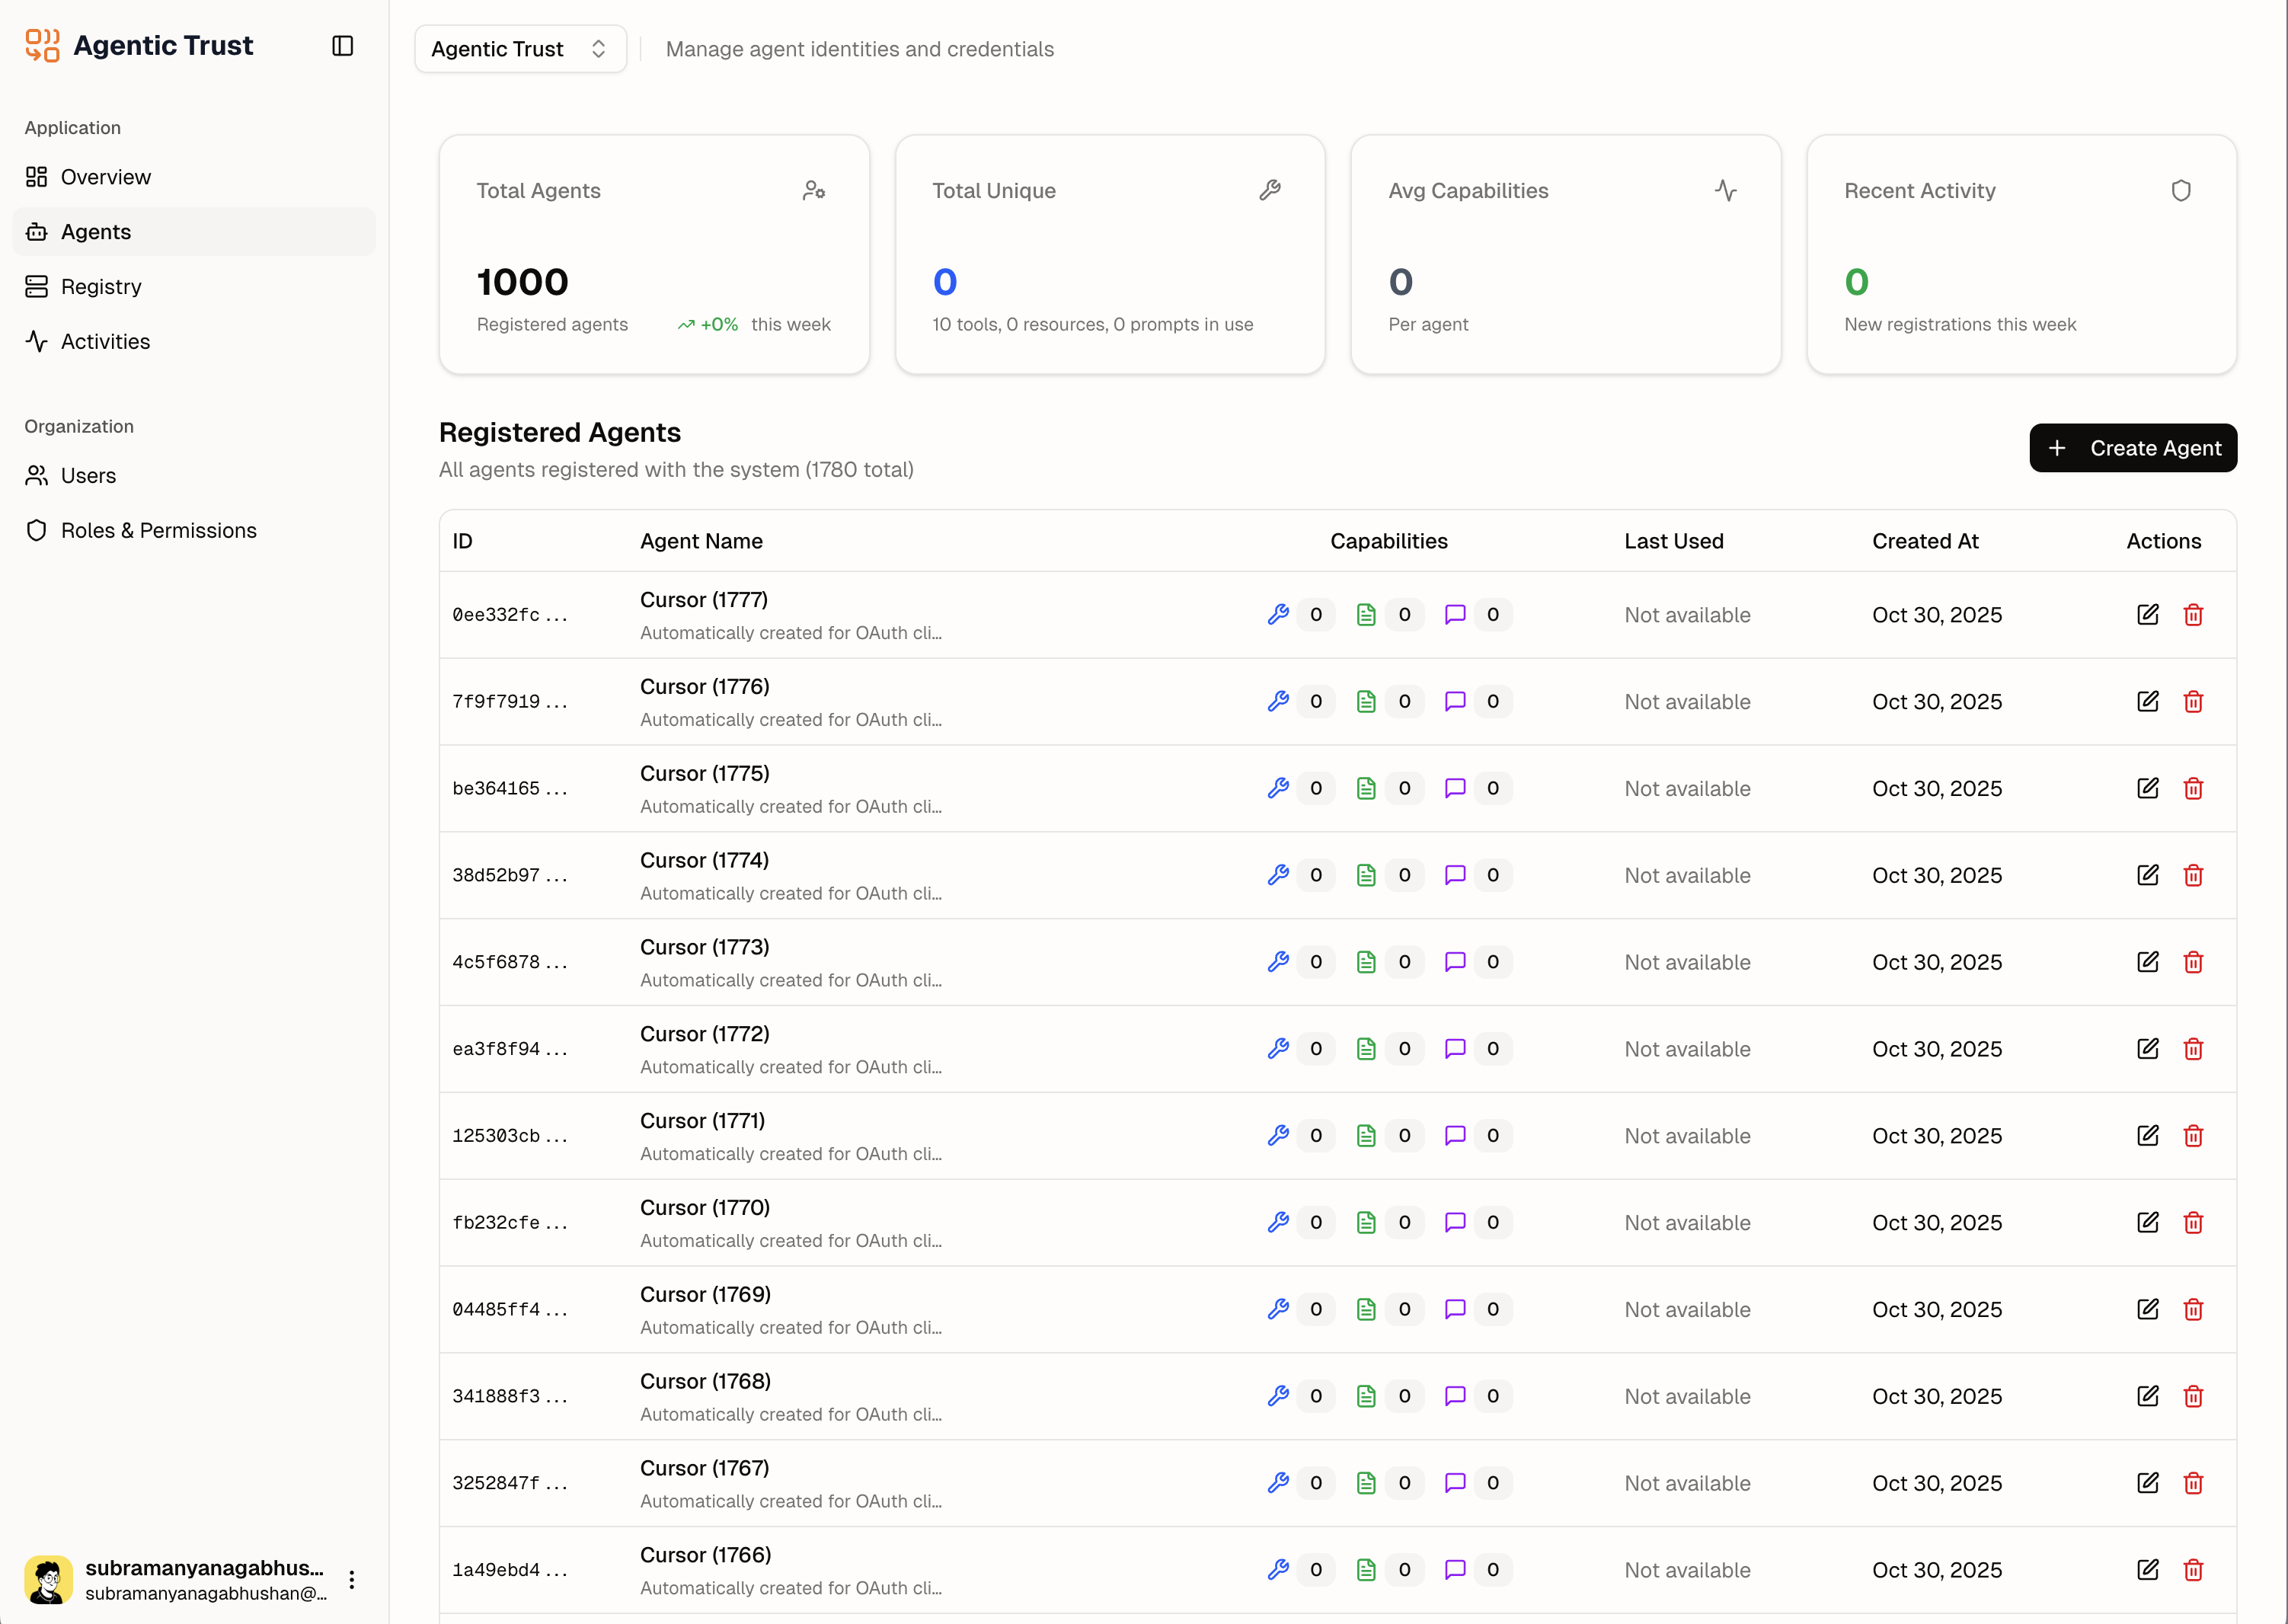Delete the Cursor (1776) agent
The image size is (2288, 1624).
tap(2193, 702)
